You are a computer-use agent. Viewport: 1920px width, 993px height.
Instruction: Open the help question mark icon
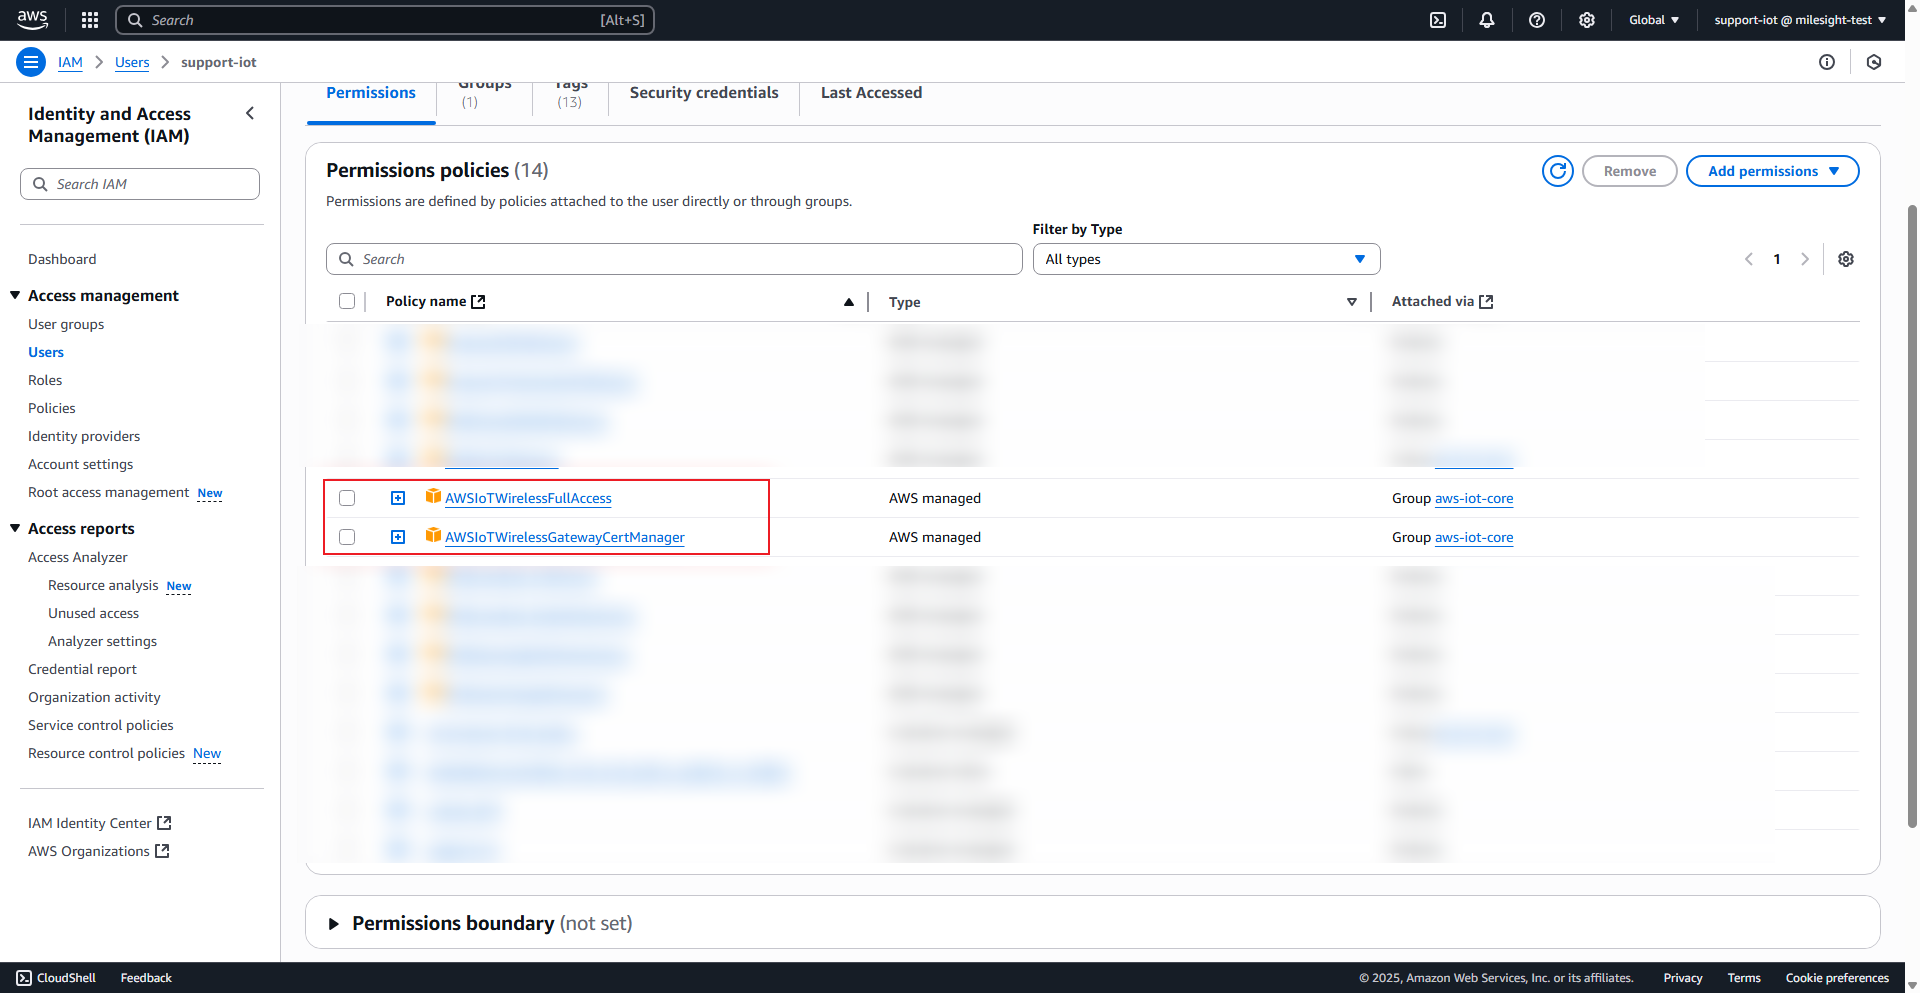pyautogui.click(x=1537, y=20)
